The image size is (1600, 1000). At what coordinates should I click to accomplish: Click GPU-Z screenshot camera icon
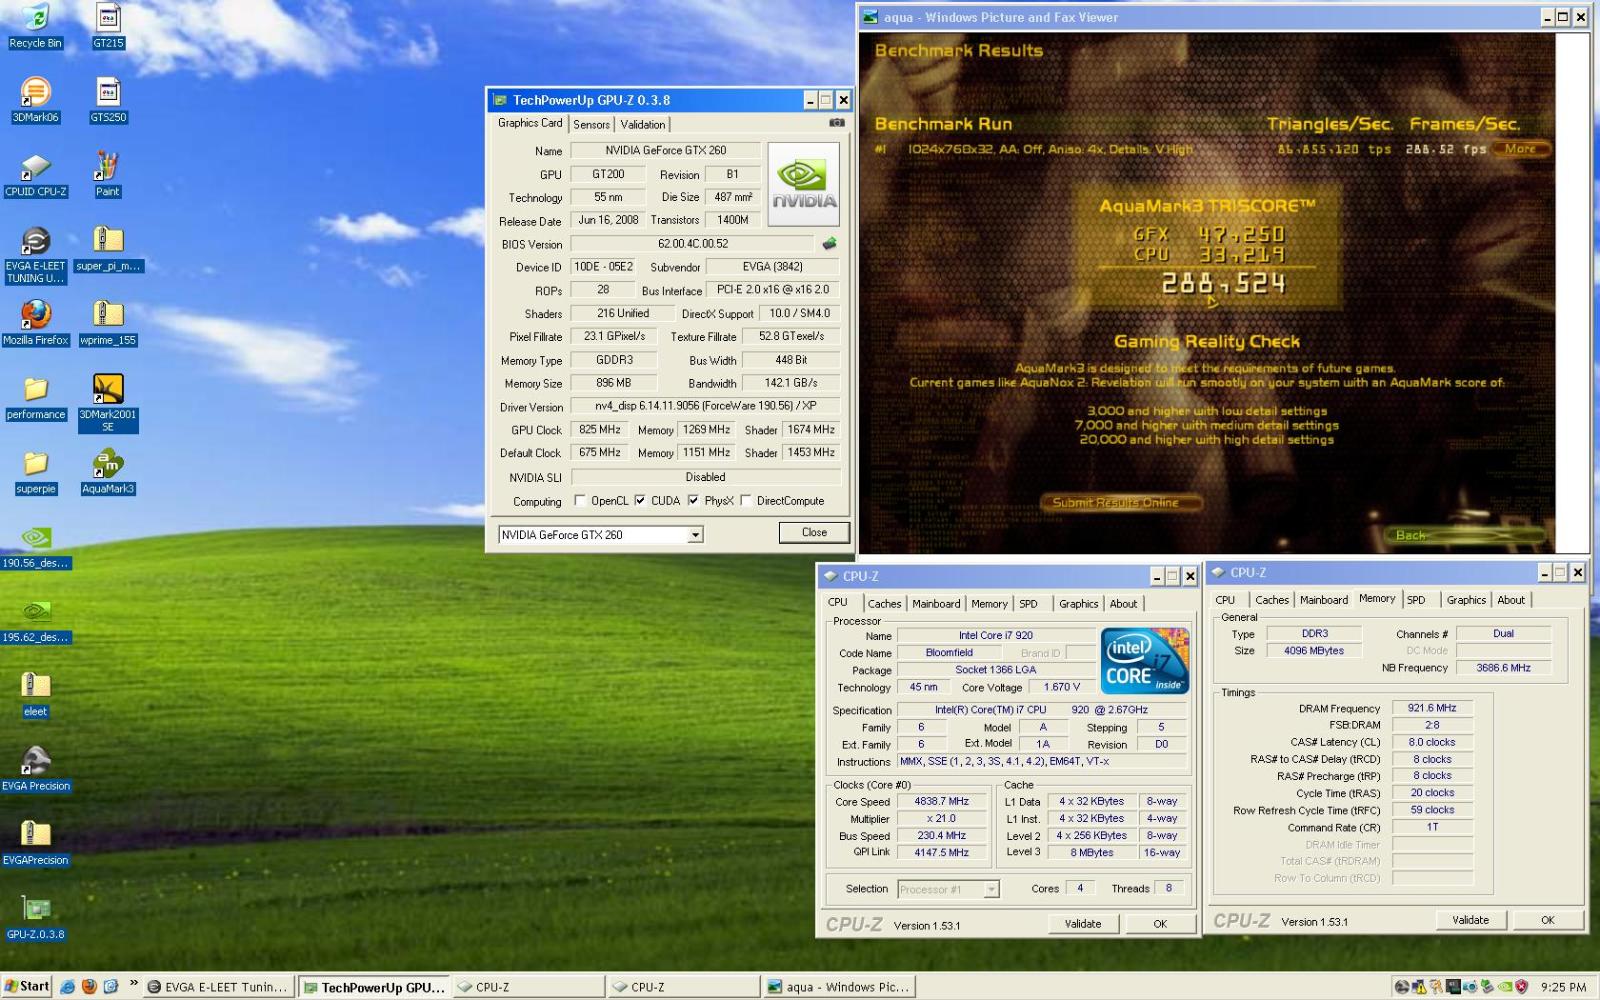[x=837, y=123]
